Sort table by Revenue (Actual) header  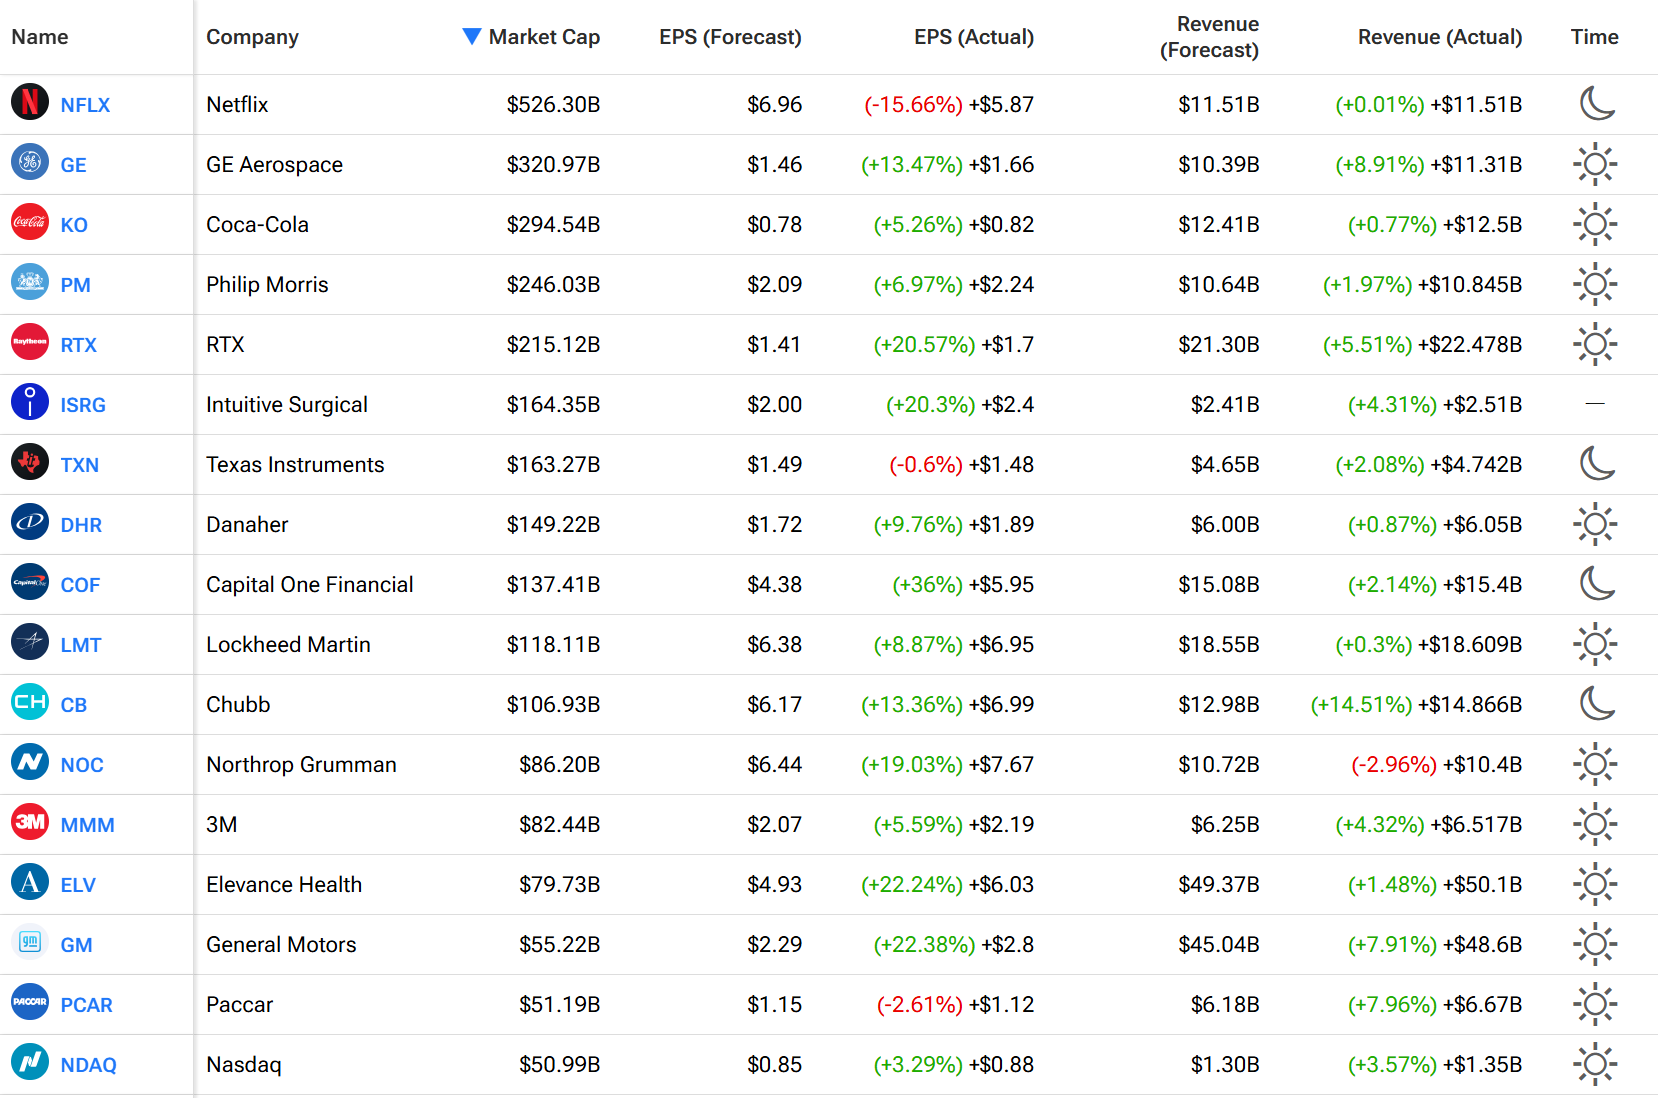[x=1440, y=37]
